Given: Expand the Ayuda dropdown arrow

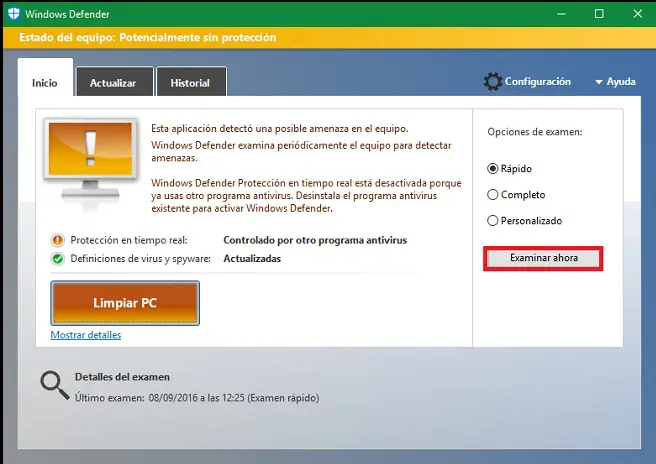Looking at the screenshot, I should [599, 82].
